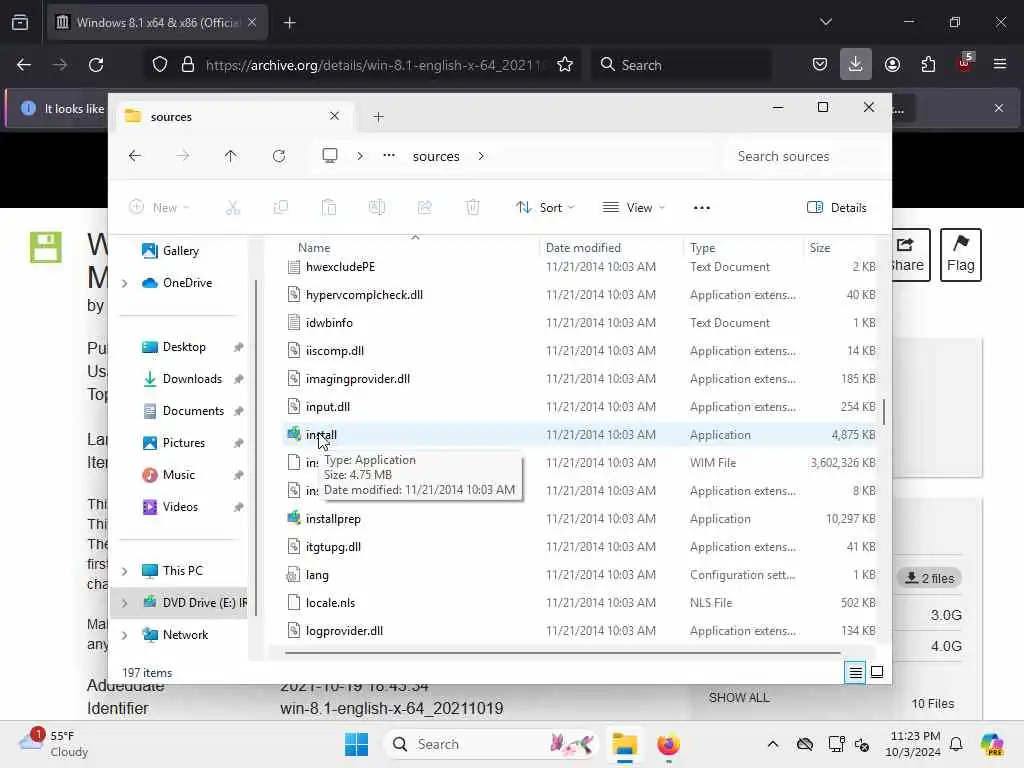Select hypervcomplcheck.dll file
The height and width of the screenshot is (768, 1024).
581,295
